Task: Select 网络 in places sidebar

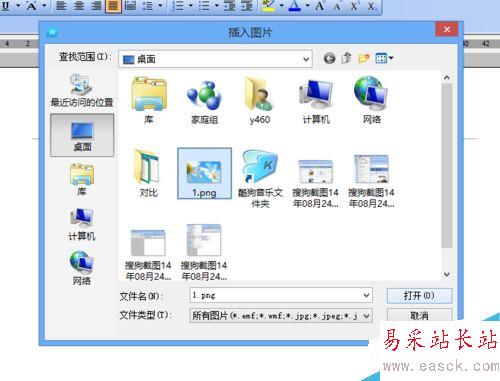Action: tap(82, 268)
